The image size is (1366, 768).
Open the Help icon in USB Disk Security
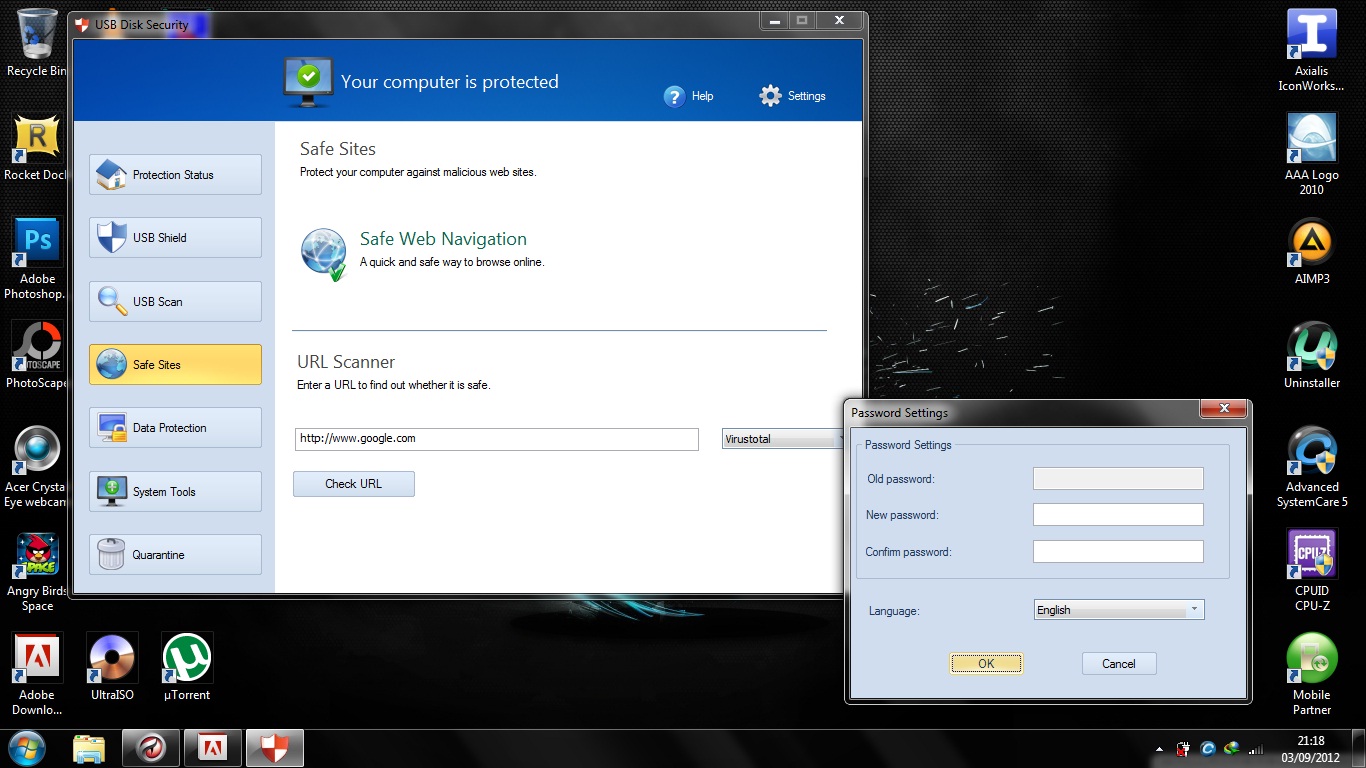(675, 96)
